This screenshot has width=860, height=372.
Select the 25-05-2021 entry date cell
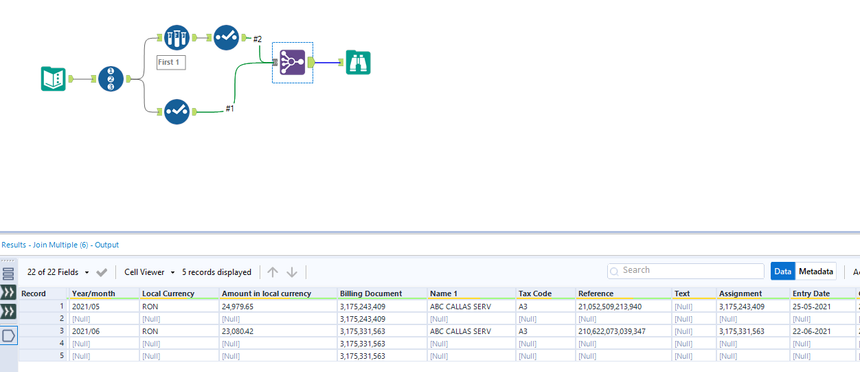pos(822,306)
